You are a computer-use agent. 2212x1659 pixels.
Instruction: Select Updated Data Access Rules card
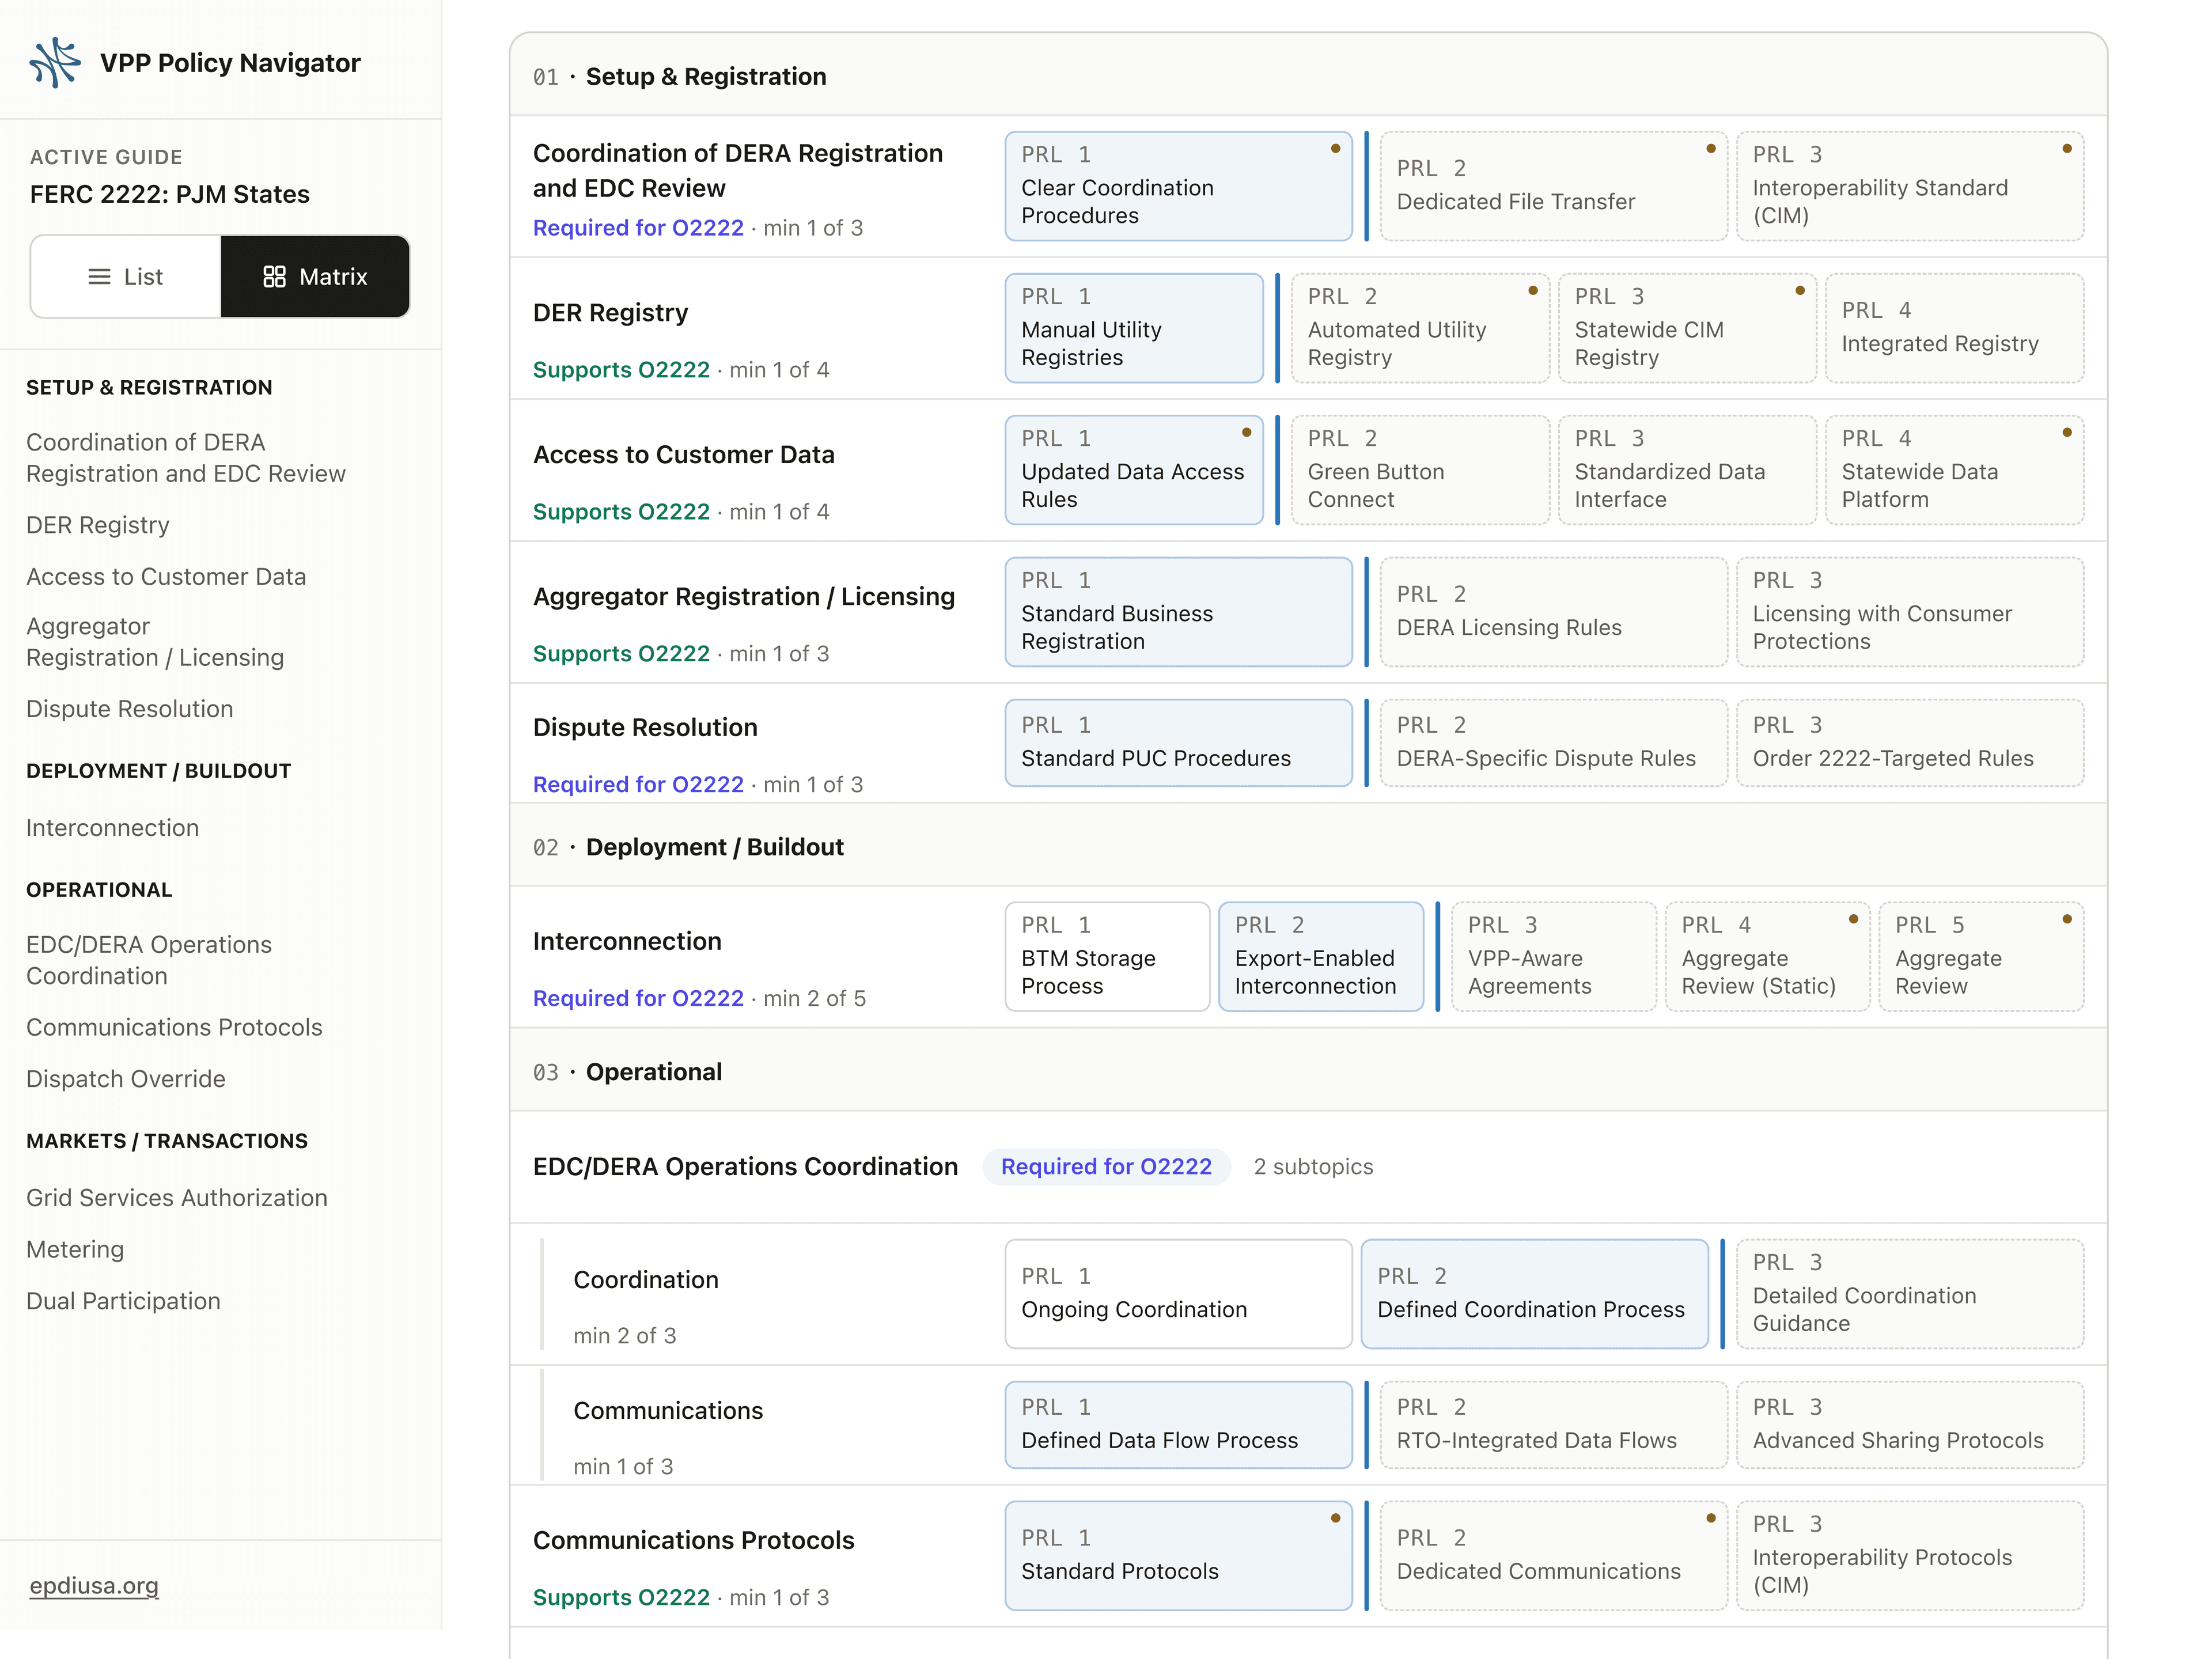point(1134,470)
